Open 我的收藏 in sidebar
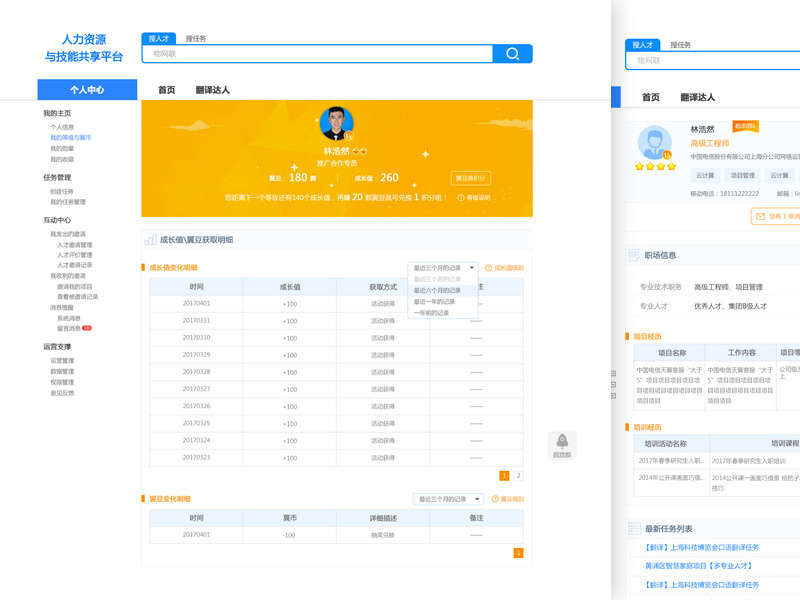The image size is (800, 600). pyautogui.click(x=62, y=159)
